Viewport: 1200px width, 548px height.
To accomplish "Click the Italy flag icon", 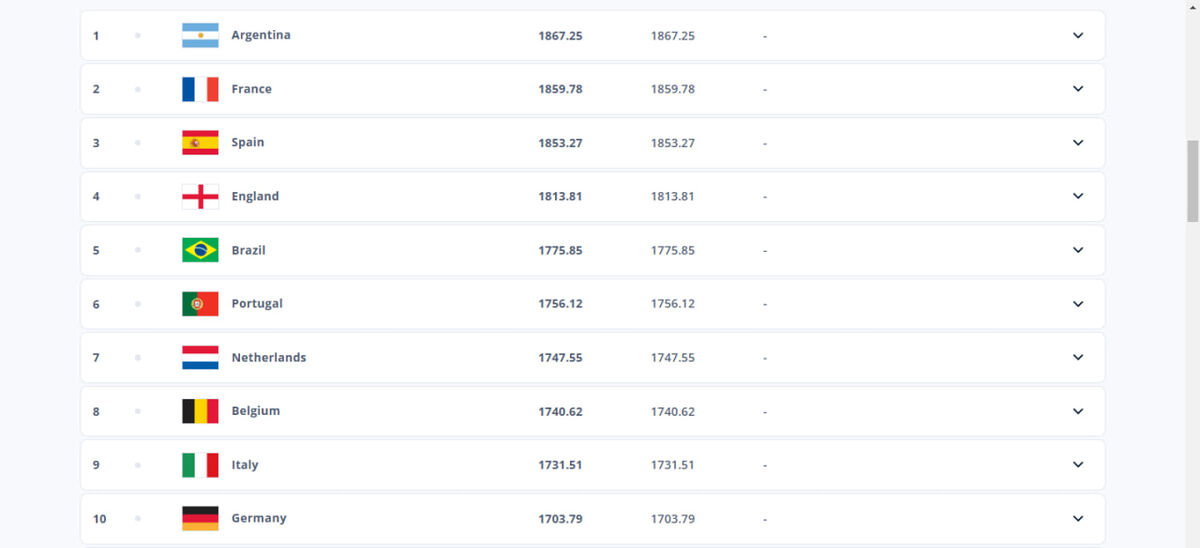I will (200, 464).
